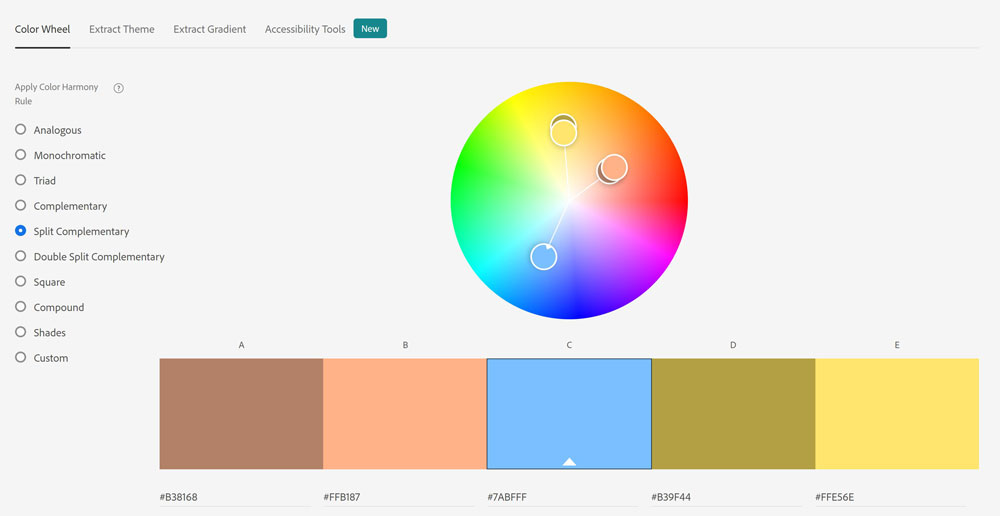Image resolution: width=1000 pixels, height=516 pixels.
Task: Go to the Accessibility Tools tab
Action: coord(305,29)
